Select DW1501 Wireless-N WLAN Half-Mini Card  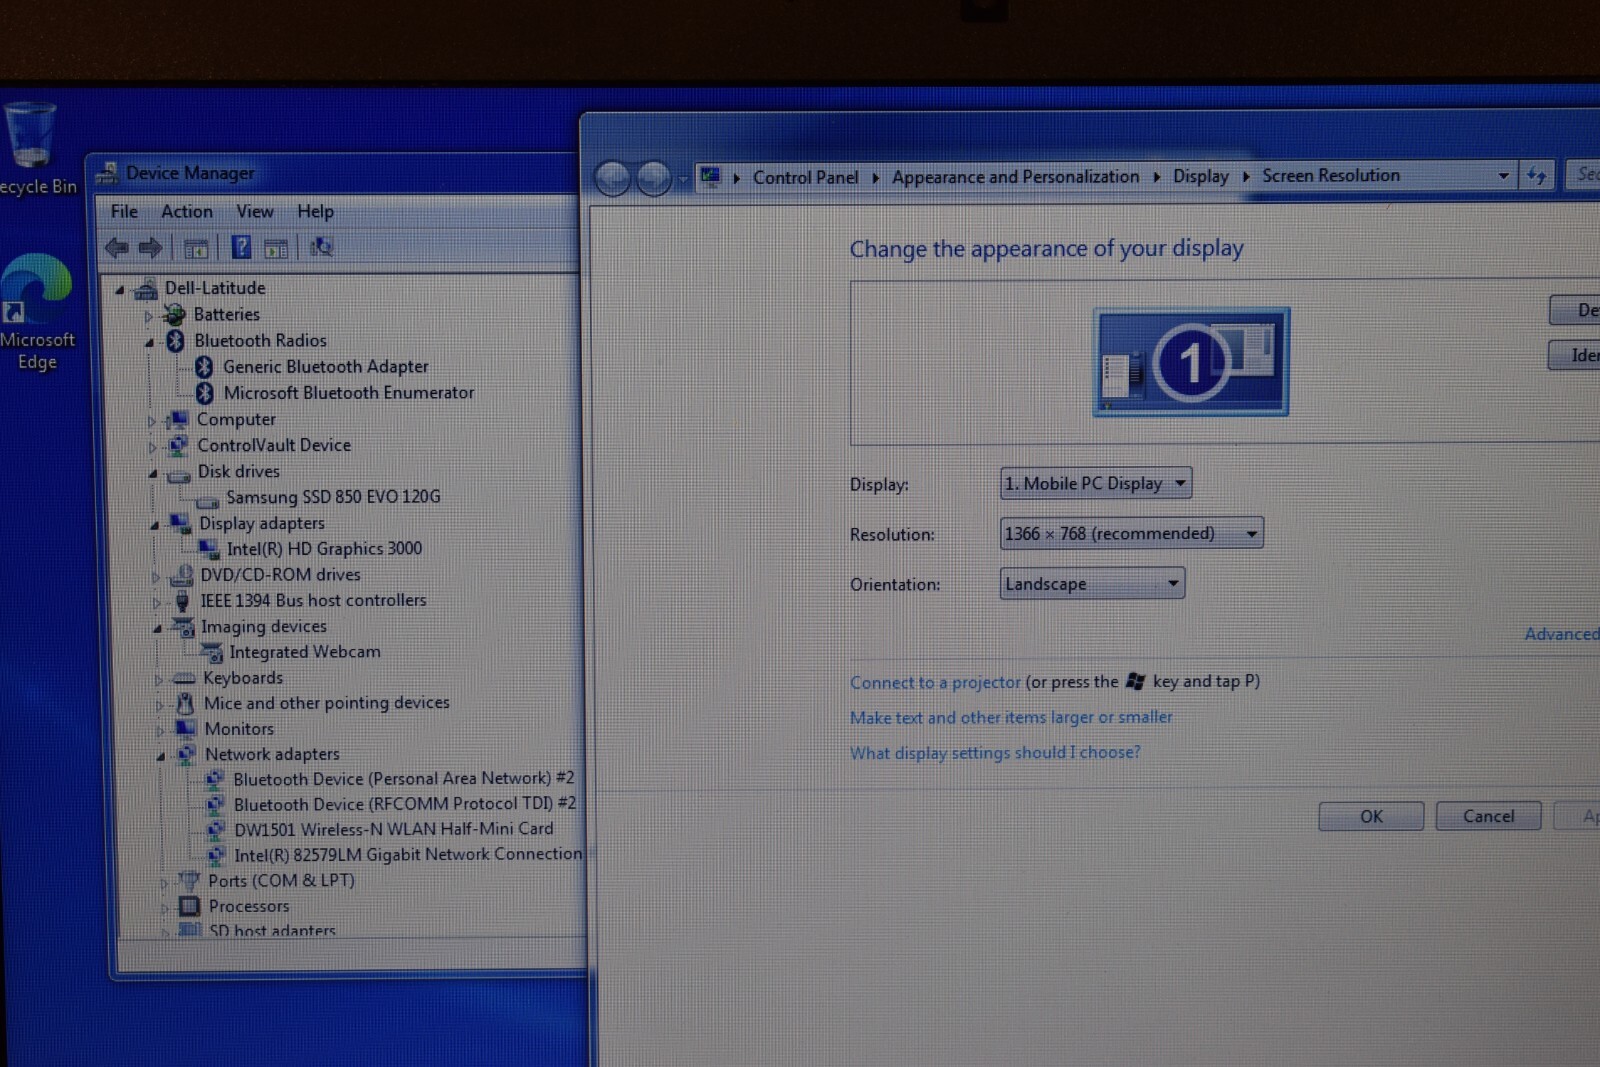[x=393, y=829]
